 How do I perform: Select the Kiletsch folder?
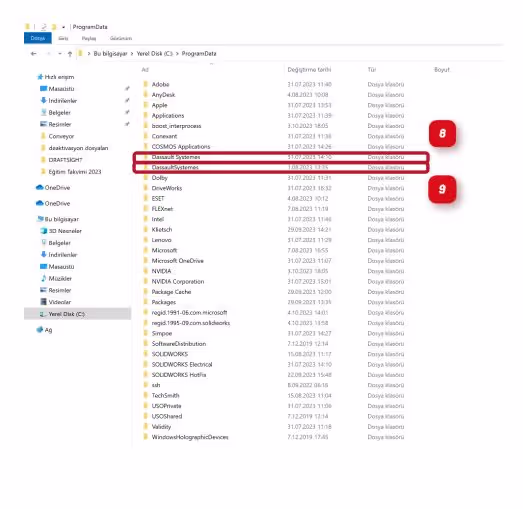[162, 229]
